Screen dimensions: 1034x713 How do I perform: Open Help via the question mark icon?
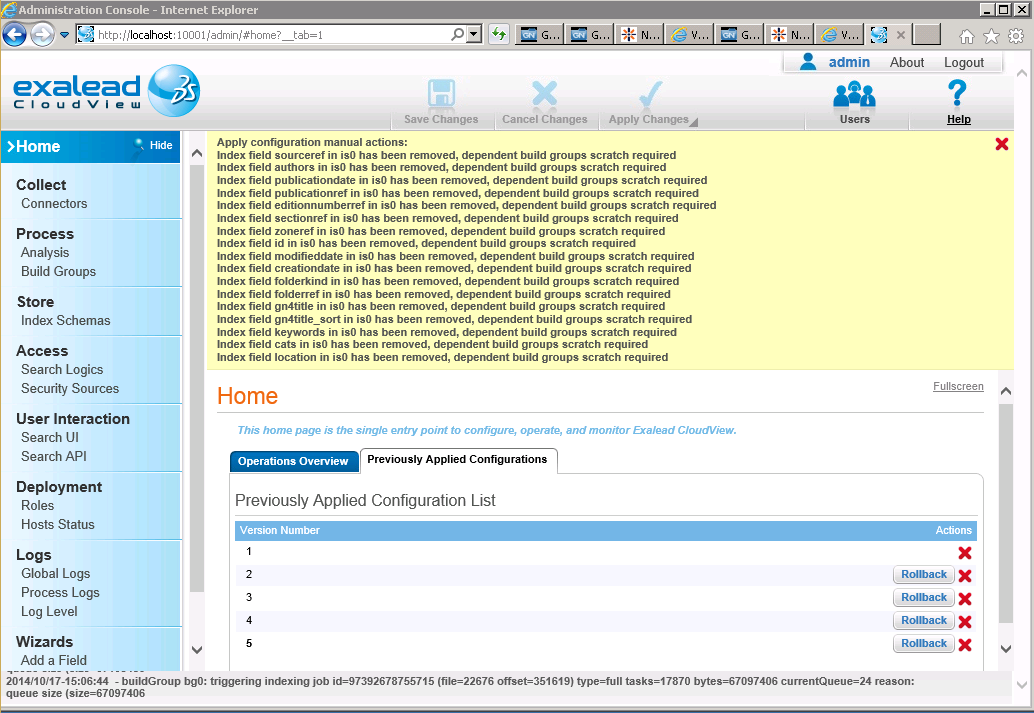pos(957,93)
